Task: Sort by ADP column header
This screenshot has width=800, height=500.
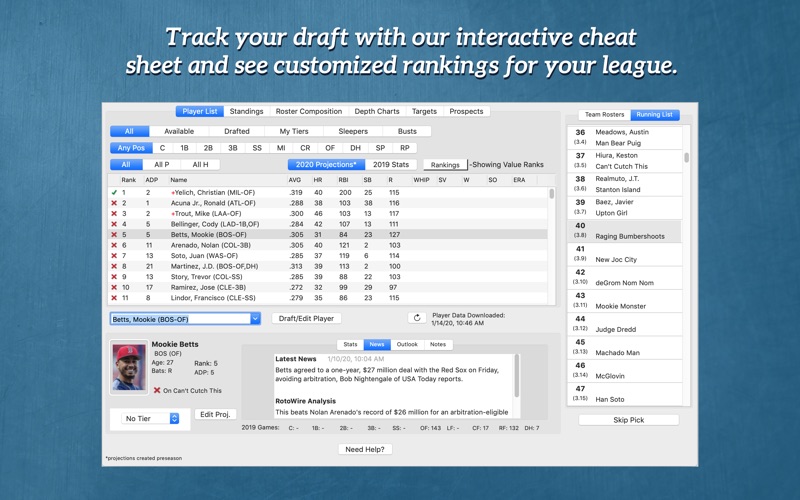Action: [x=152, y=180]
